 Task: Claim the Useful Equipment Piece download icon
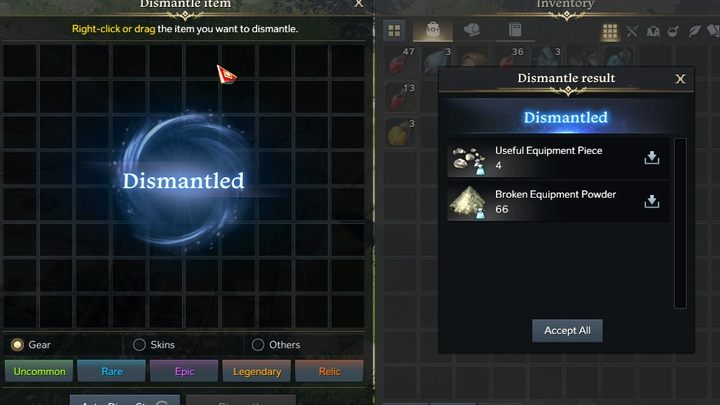[x=652, y=158]
